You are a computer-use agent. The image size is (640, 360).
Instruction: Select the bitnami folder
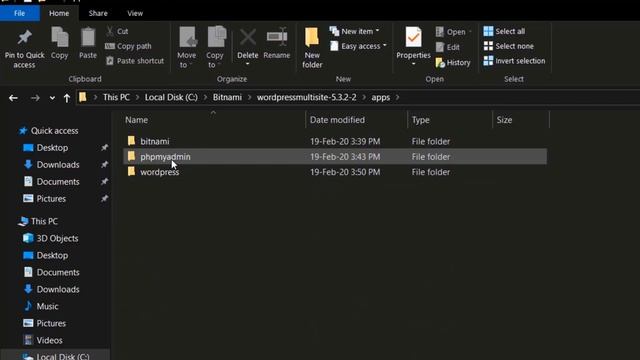[x=335, y=141]
